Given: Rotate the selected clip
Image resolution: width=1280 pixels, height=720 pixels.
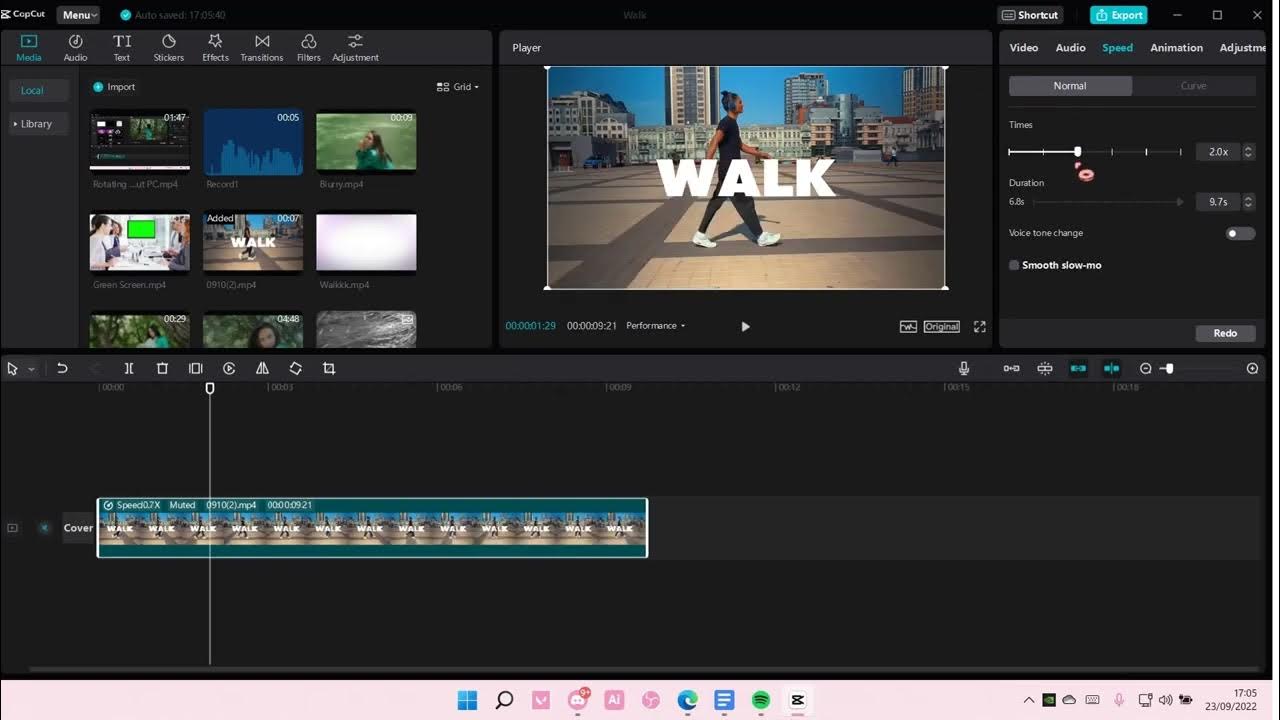Looking at the screenshot, I should pyautogui.click(x=295, y=369).
